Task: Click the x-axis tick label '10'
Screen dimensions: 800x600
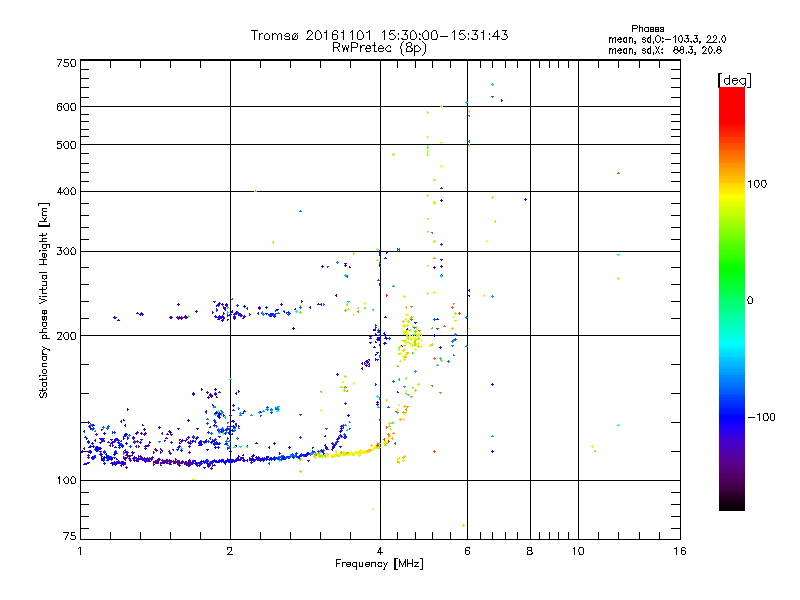Action: 578,551
